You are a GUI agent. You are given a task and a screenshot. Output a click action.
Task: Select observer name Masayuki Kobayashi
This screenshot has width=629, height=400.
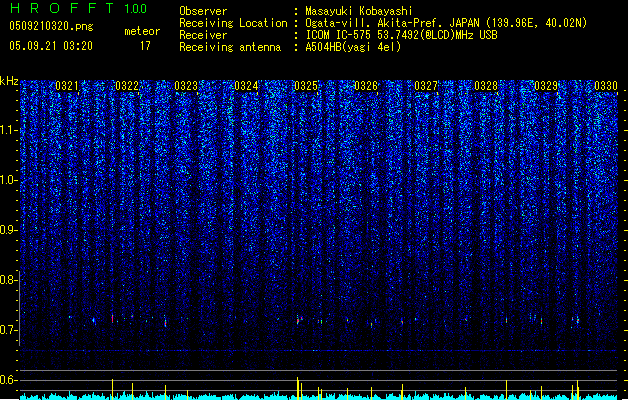click(359, 11)
